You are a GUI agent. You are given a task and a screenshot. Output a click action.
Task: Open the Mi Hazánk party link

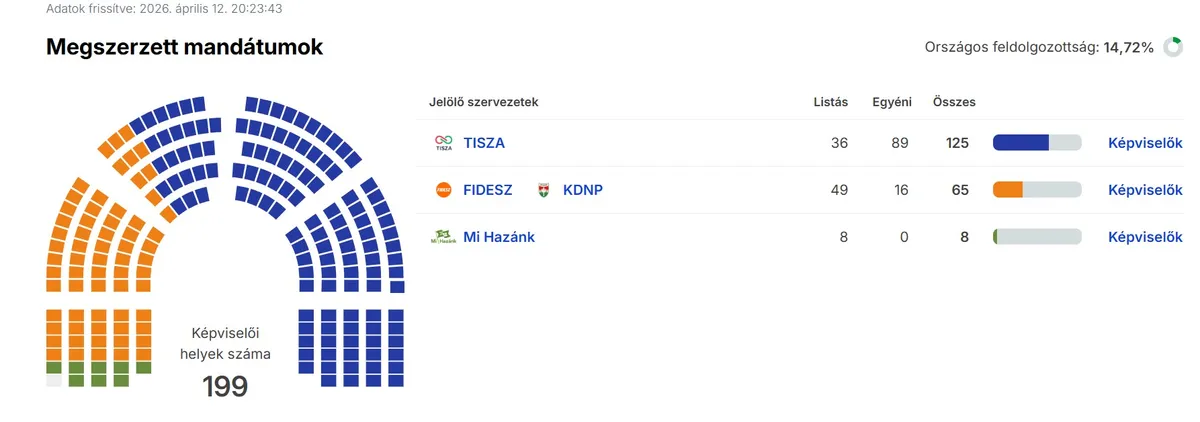pos(499,237)
